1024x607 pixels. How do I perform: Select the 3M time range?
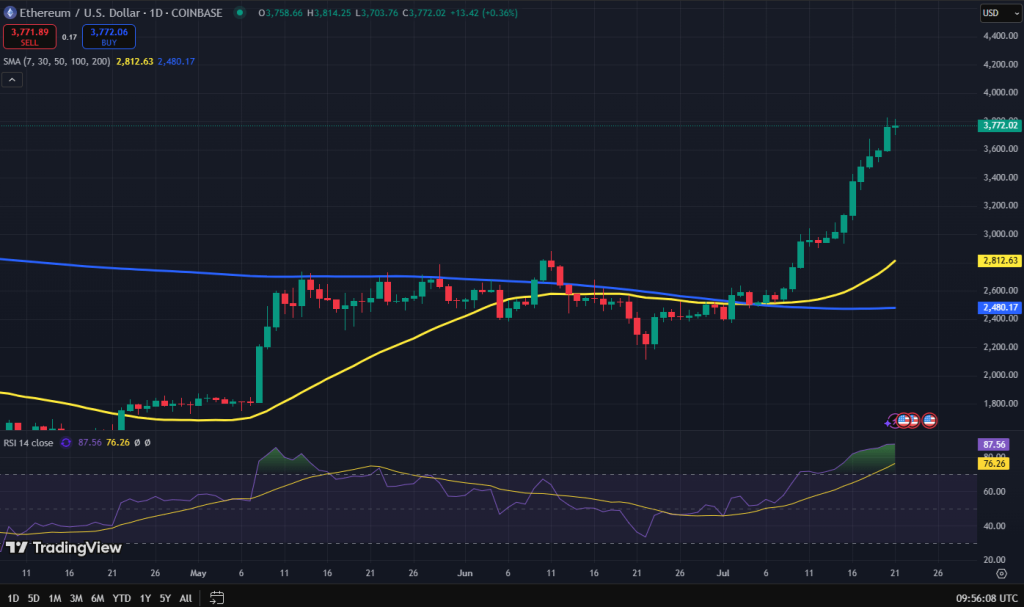[76, 598]
